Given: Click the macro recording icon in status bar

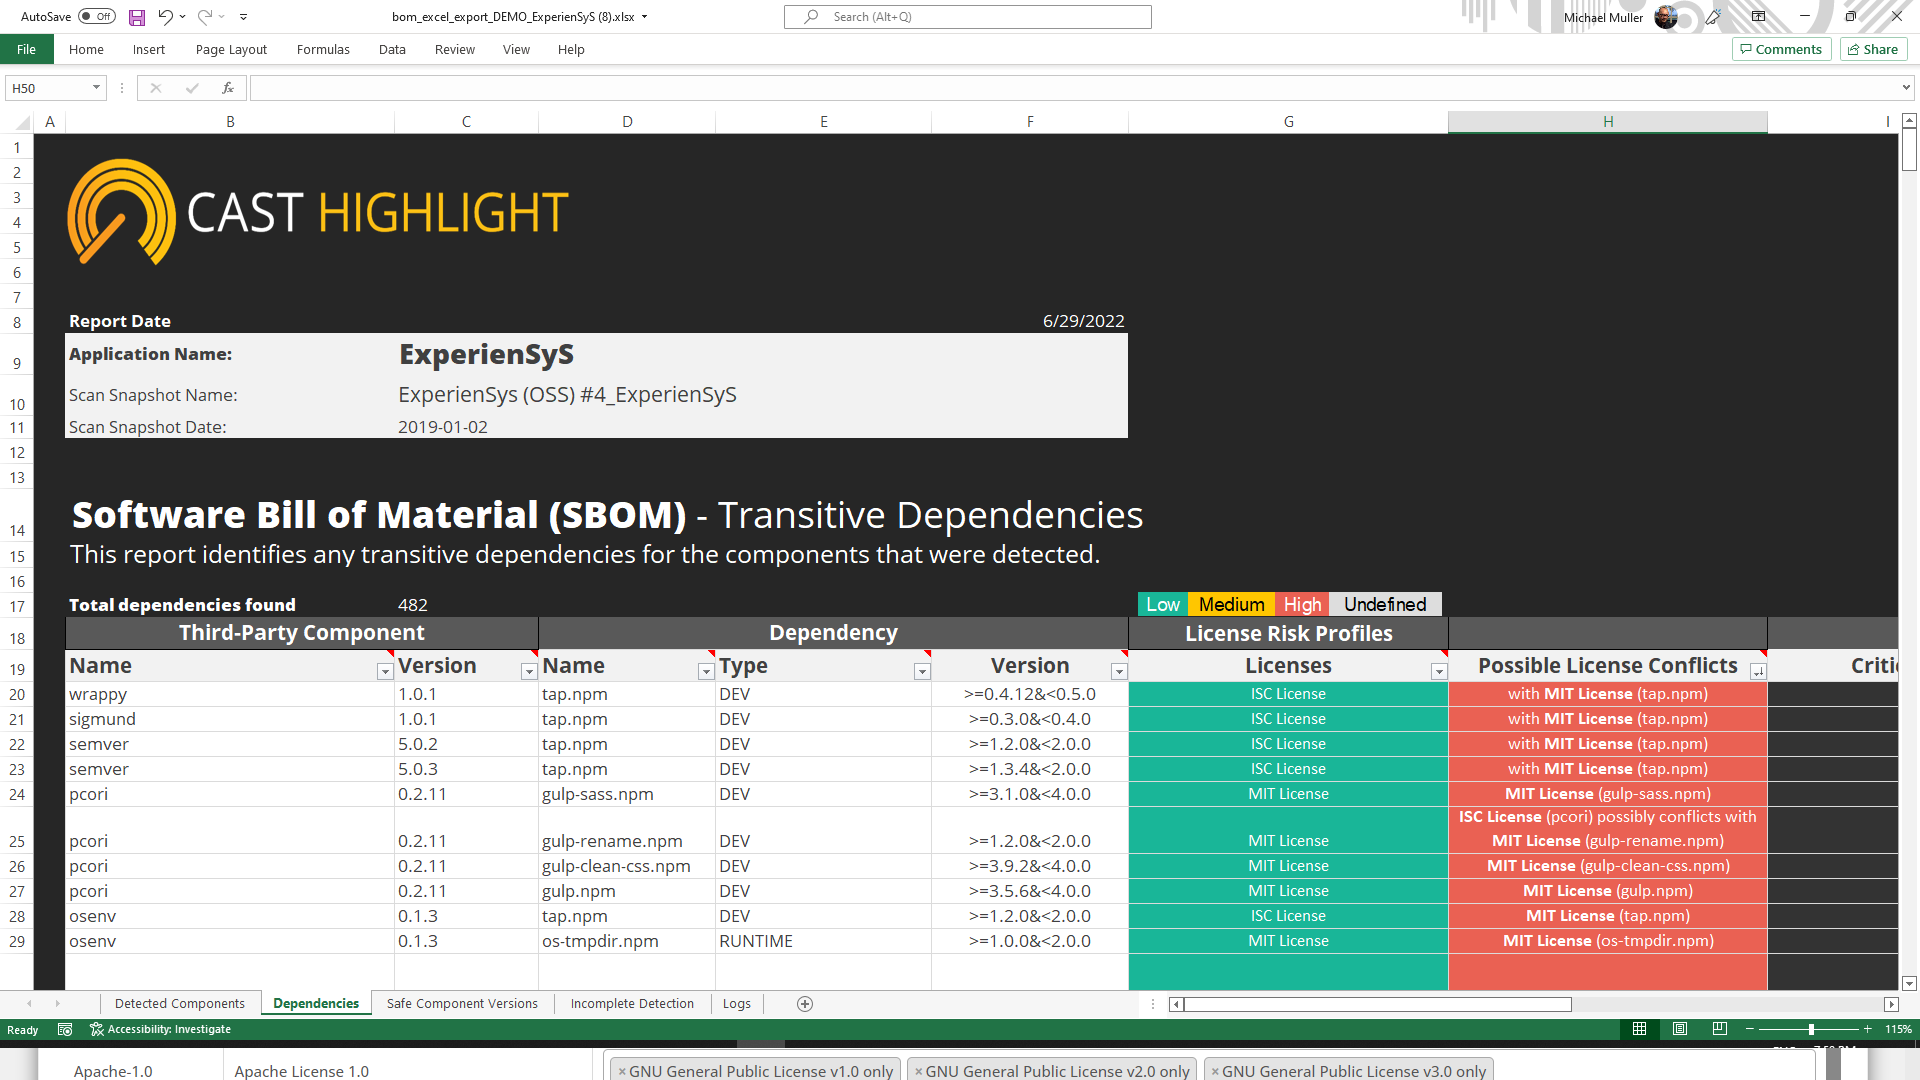Looking at the screenshot, I should (65, 1029).
